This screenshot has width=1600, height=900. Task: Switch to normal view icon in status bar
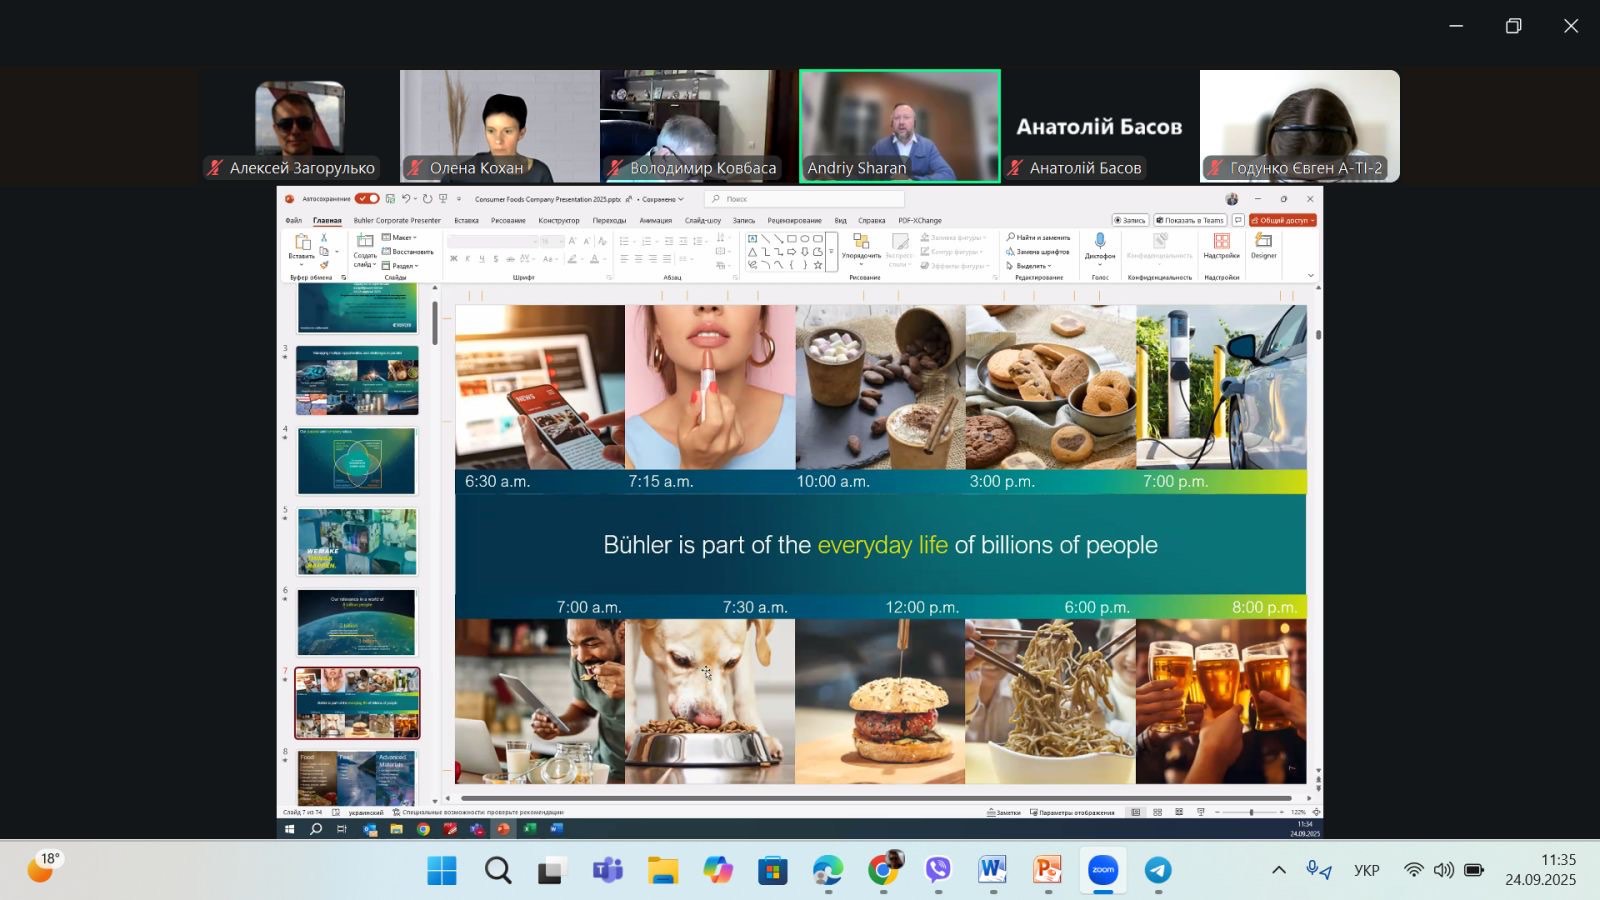pos(1135,812)
